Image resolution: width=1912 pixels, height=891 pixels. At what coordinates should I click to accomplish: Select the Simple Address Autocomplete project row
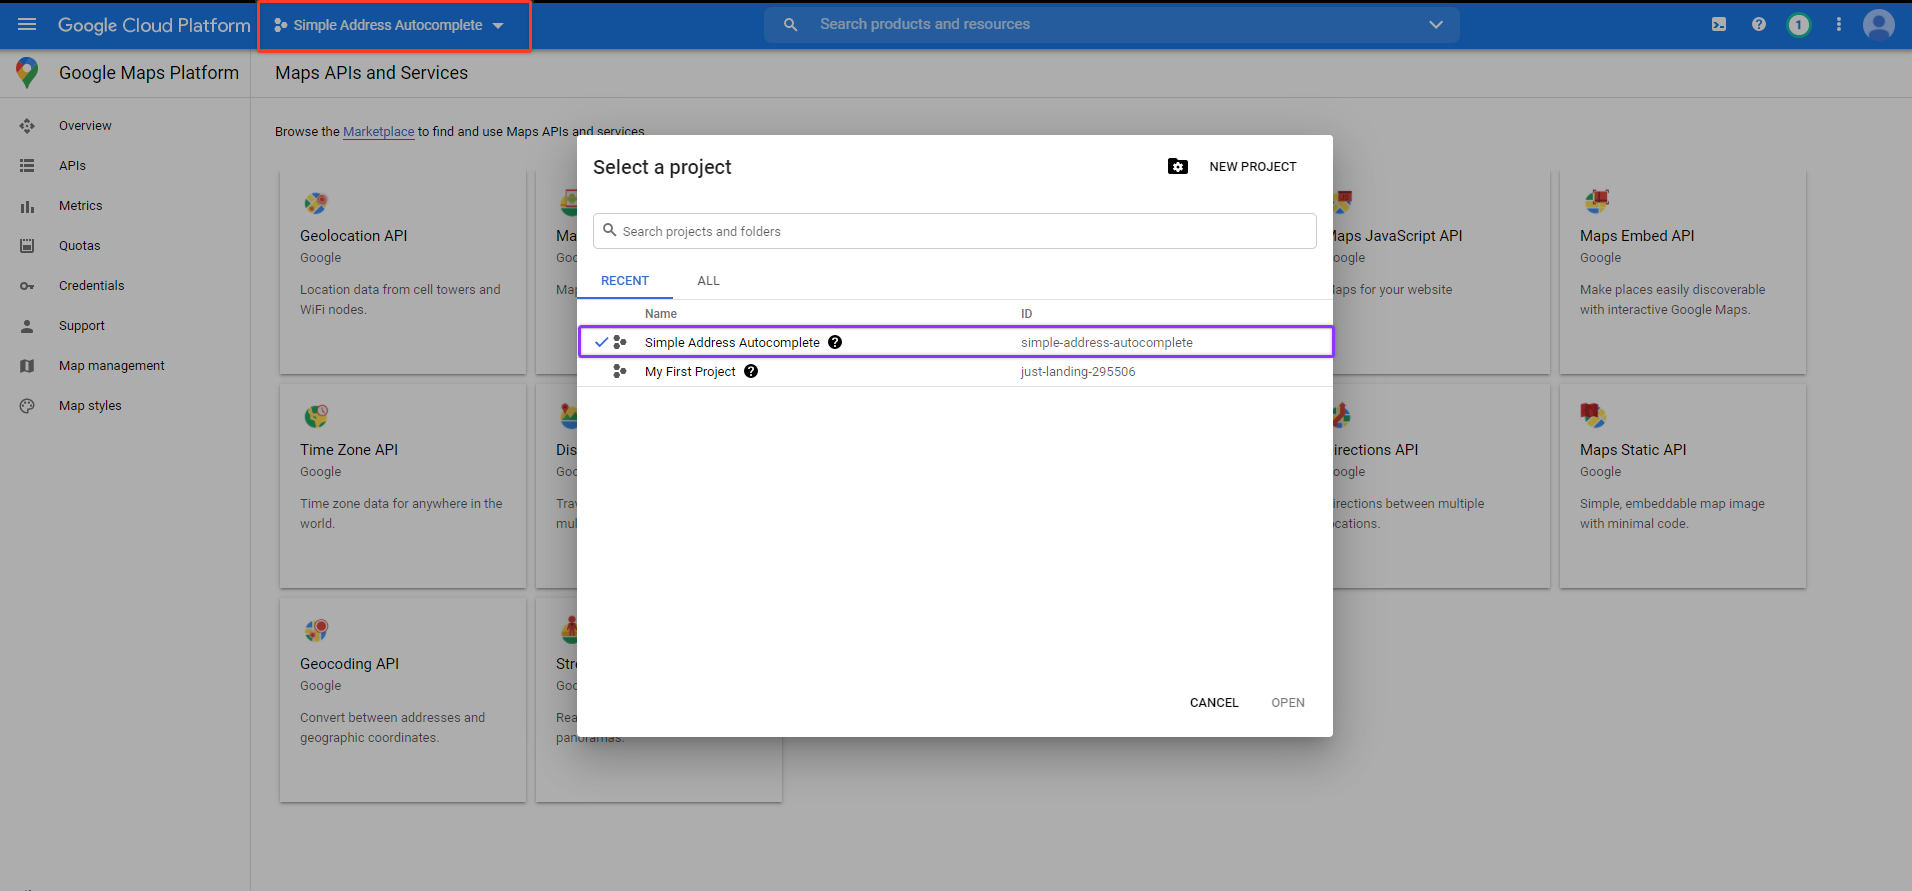[955, 342]
